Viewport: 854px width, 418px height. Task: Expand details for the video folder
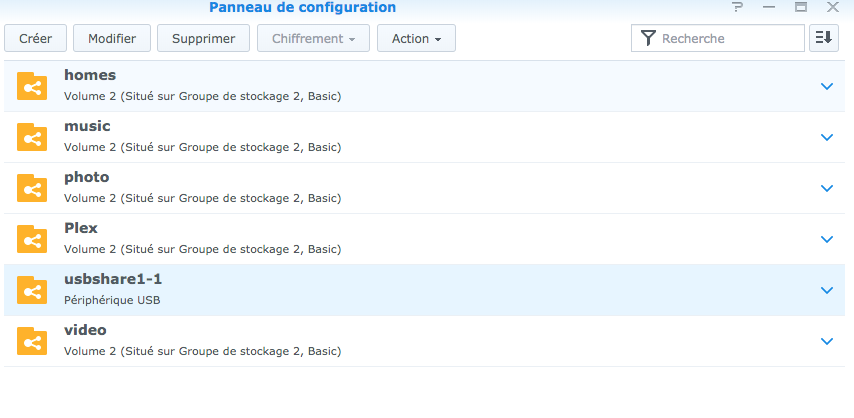coord(826,341)
